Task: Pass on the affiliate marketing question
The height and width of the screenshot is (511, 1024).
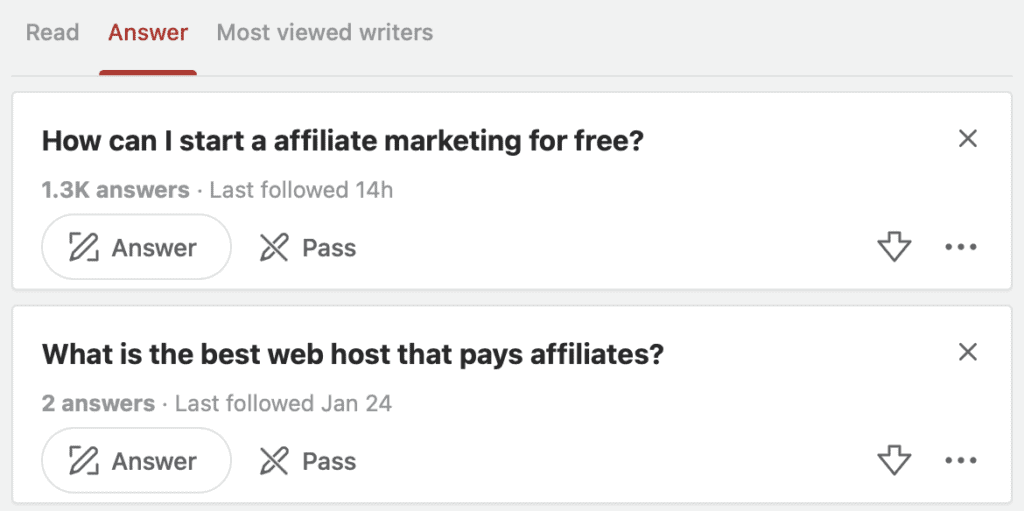Action: (x=308, y=247)
